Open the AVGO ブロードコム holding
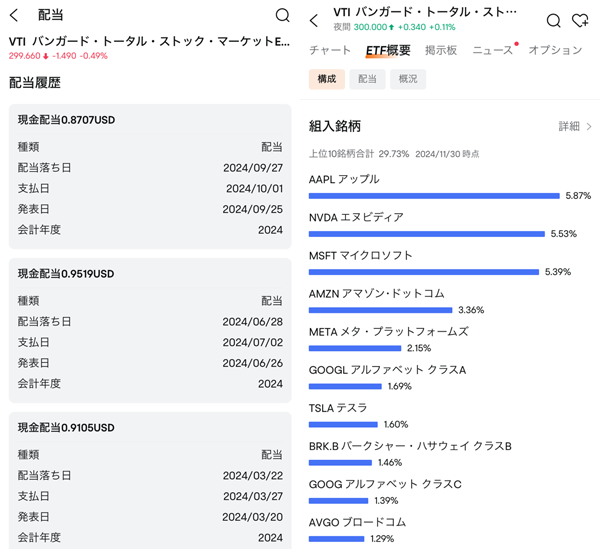Viewport: 600px width, 555px height. point(357,522)
